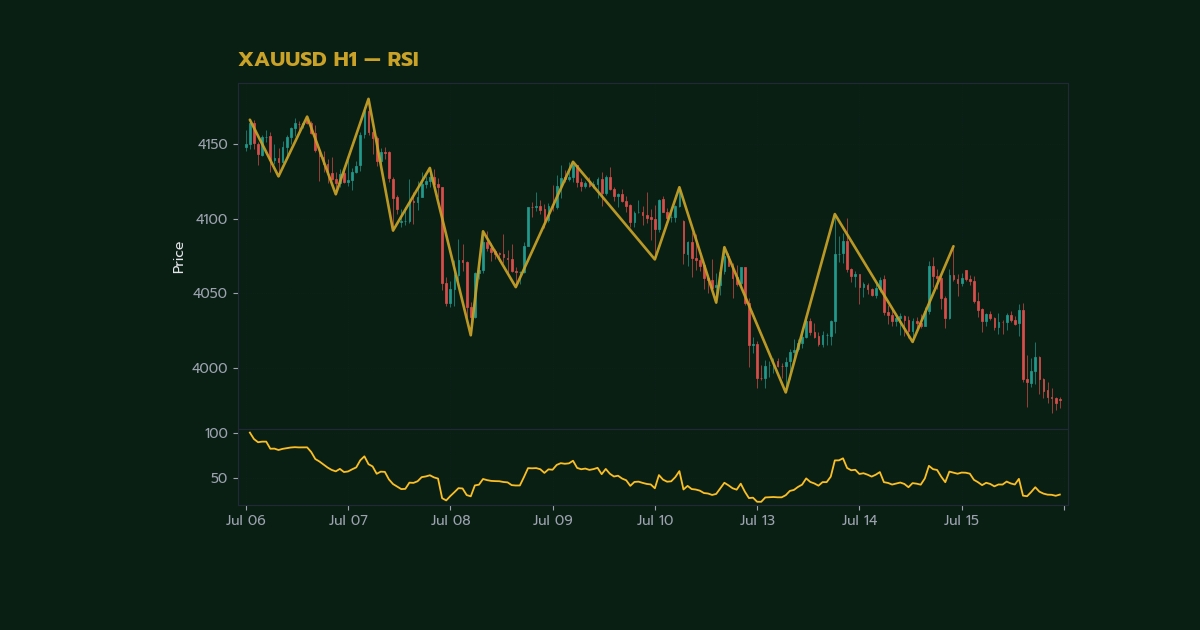The width and height of the screenshot is (1200, 630).
Task: Select the Jul 09 date label
Action: 553,521
